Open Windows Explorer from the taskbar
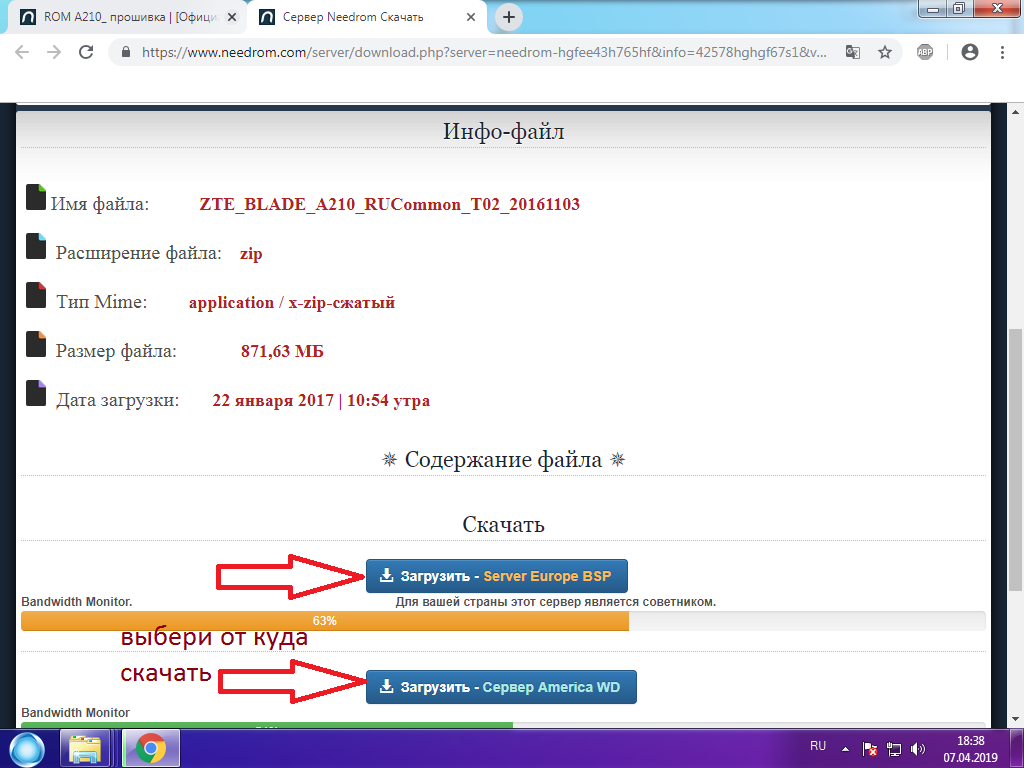The width and height of the screenshot is (1024, 768). [x=85, y=747]
